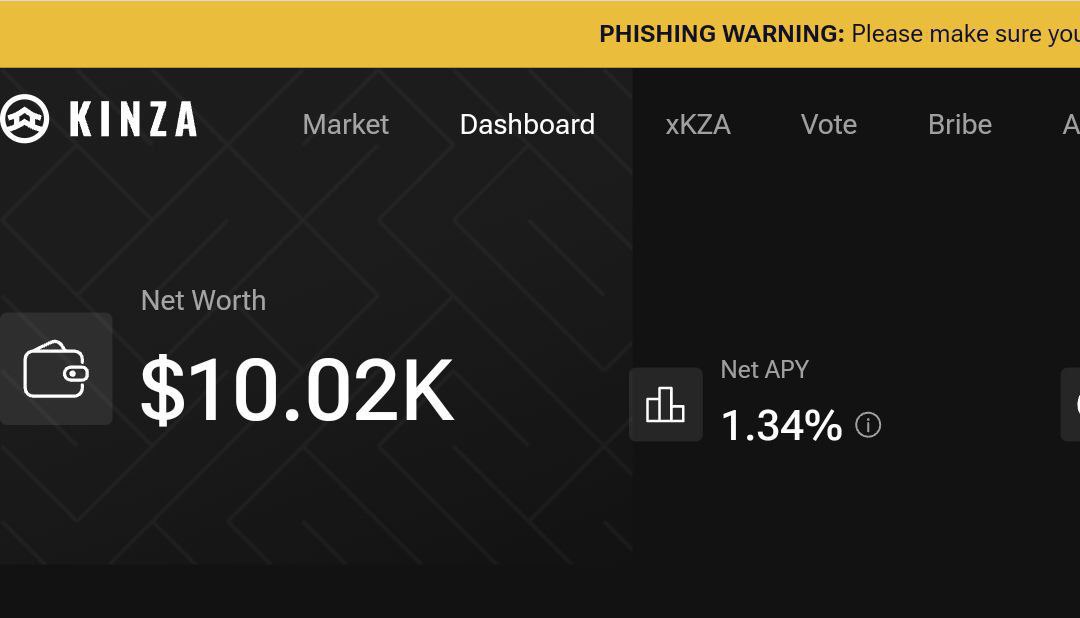Click the Net Worth label
The height and width of the screenshot is (618, 1080).
(203, 300)
